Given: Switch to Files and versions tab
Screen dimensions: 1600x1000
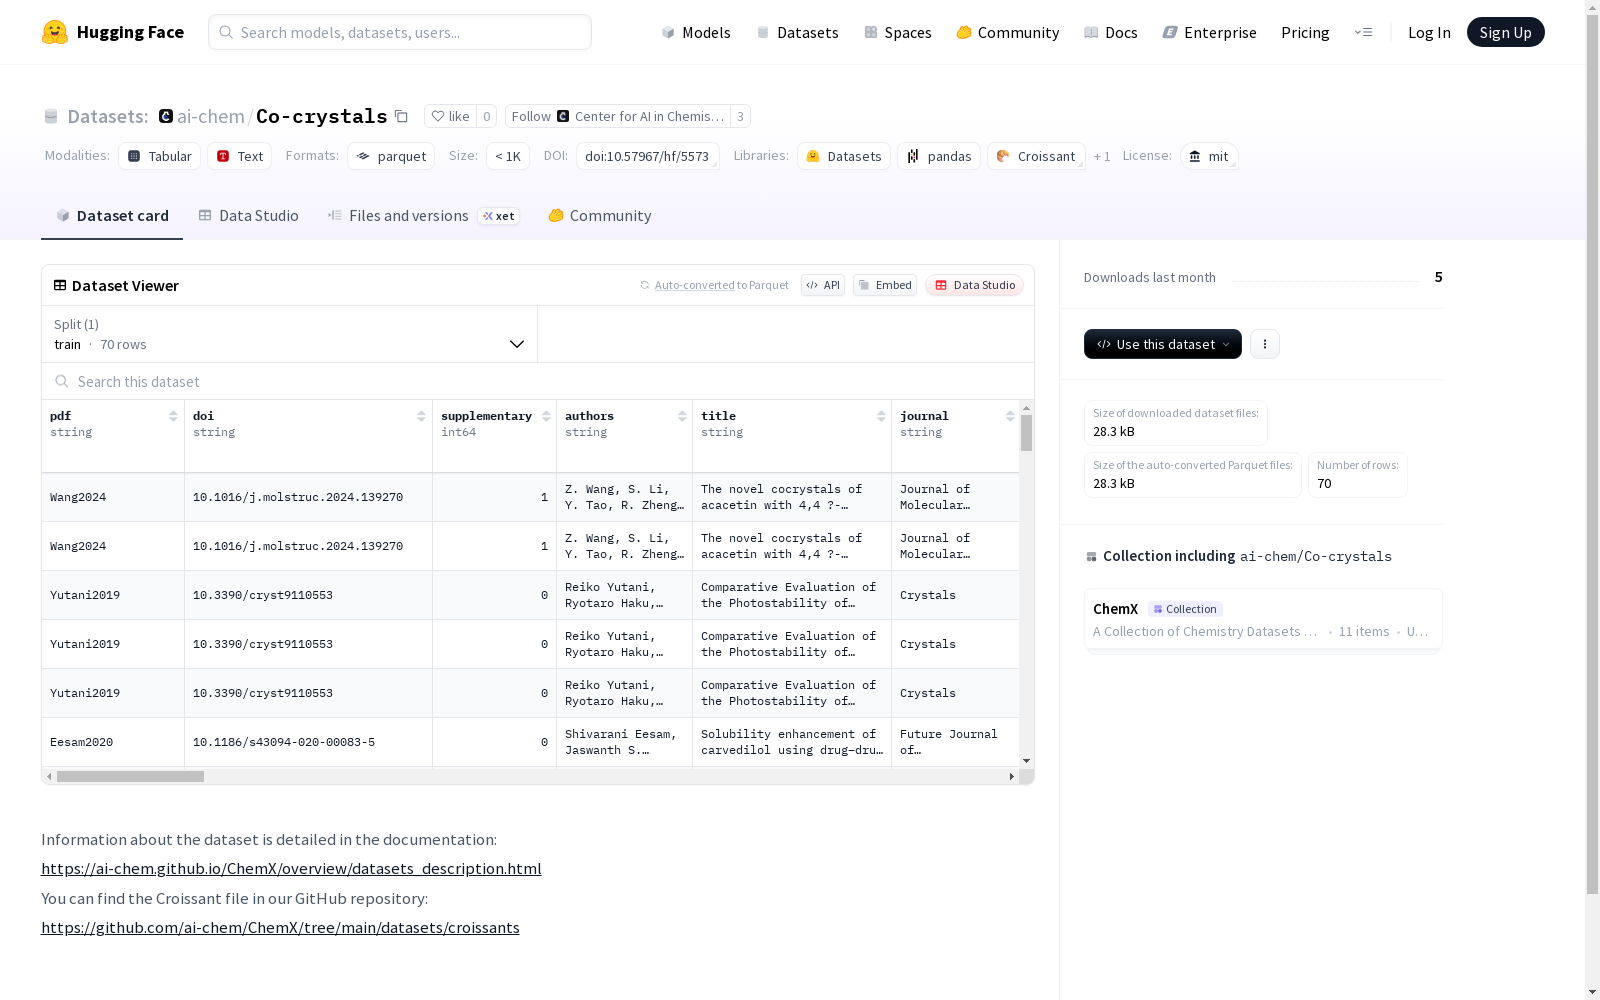Looking at the screenshot, I should 423,215.
